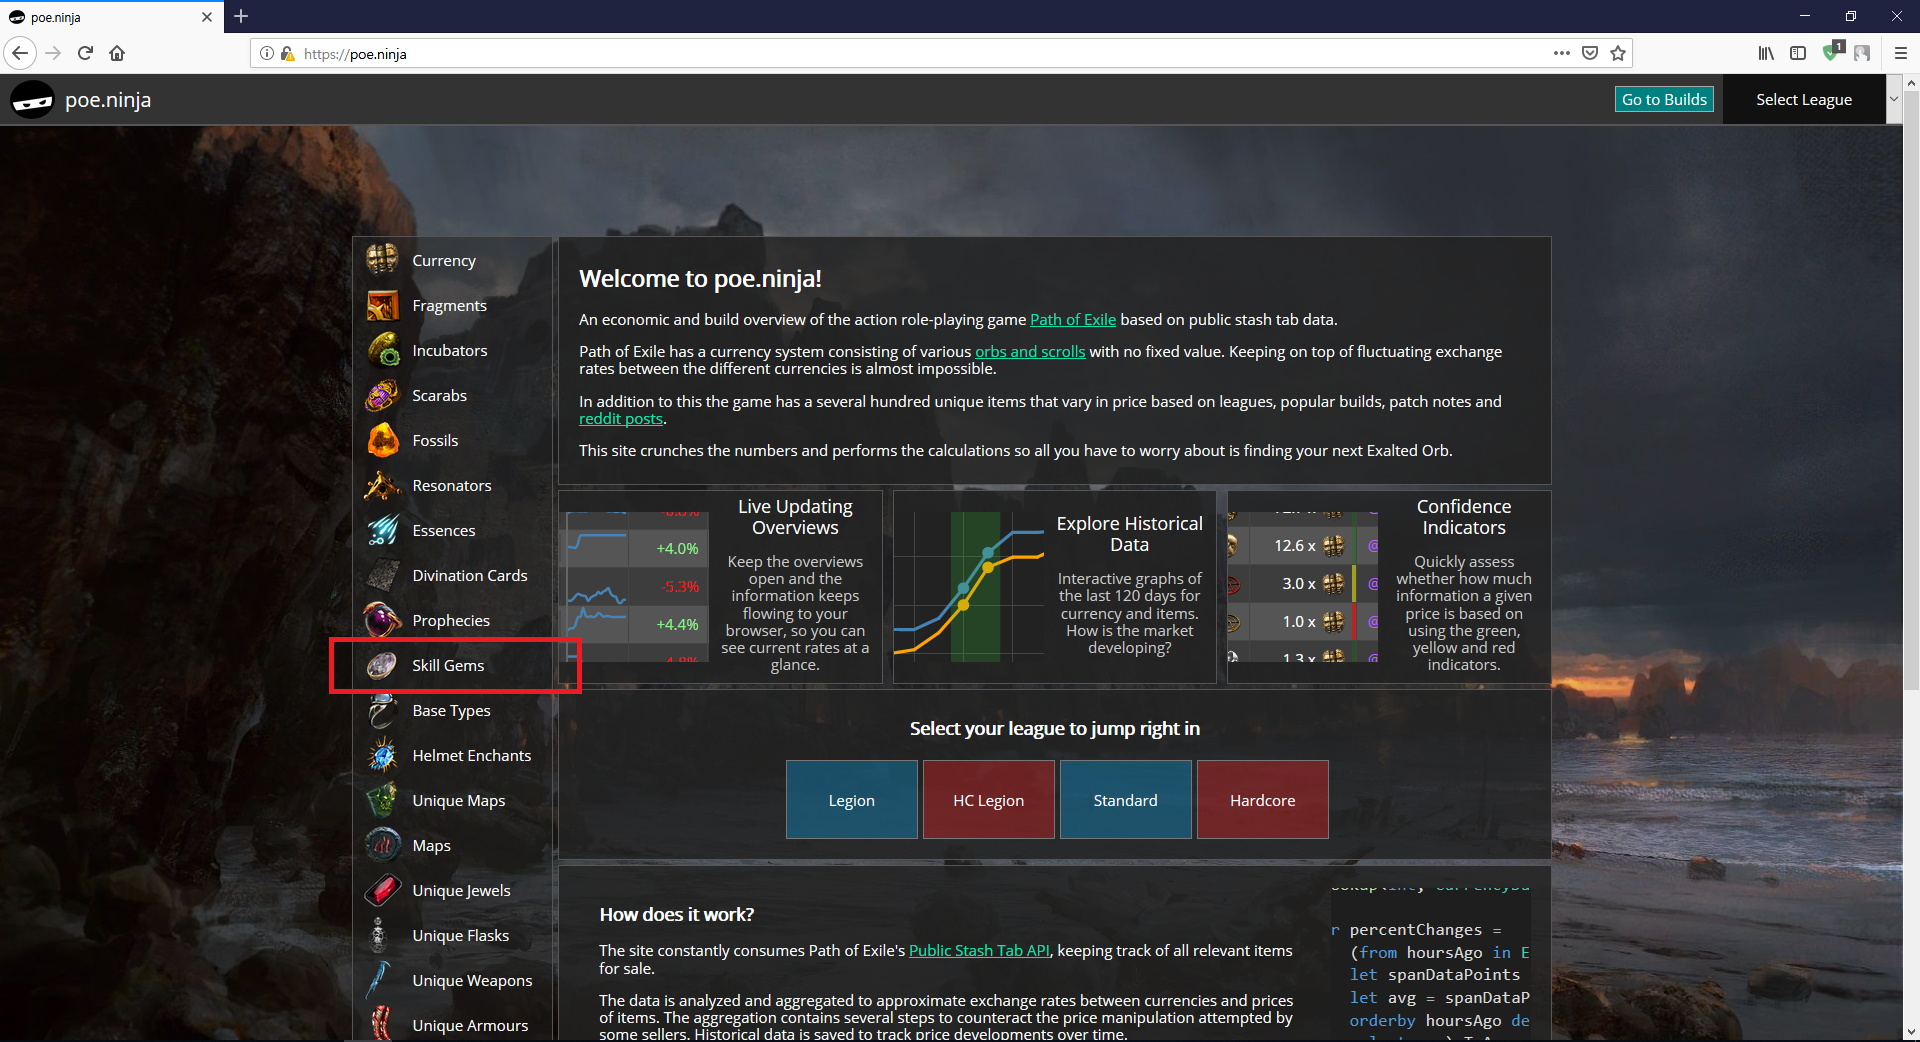Image resolution: width=1920 pixels, height=1042 pixels.
Task: Click the Go to Builds button
Action: point(1664,99)
